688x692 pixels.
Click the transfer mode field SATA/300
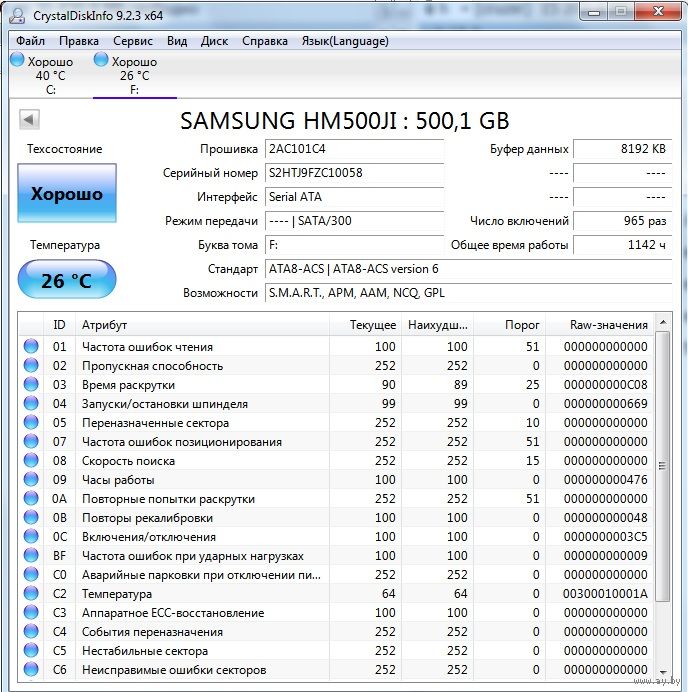354,221
